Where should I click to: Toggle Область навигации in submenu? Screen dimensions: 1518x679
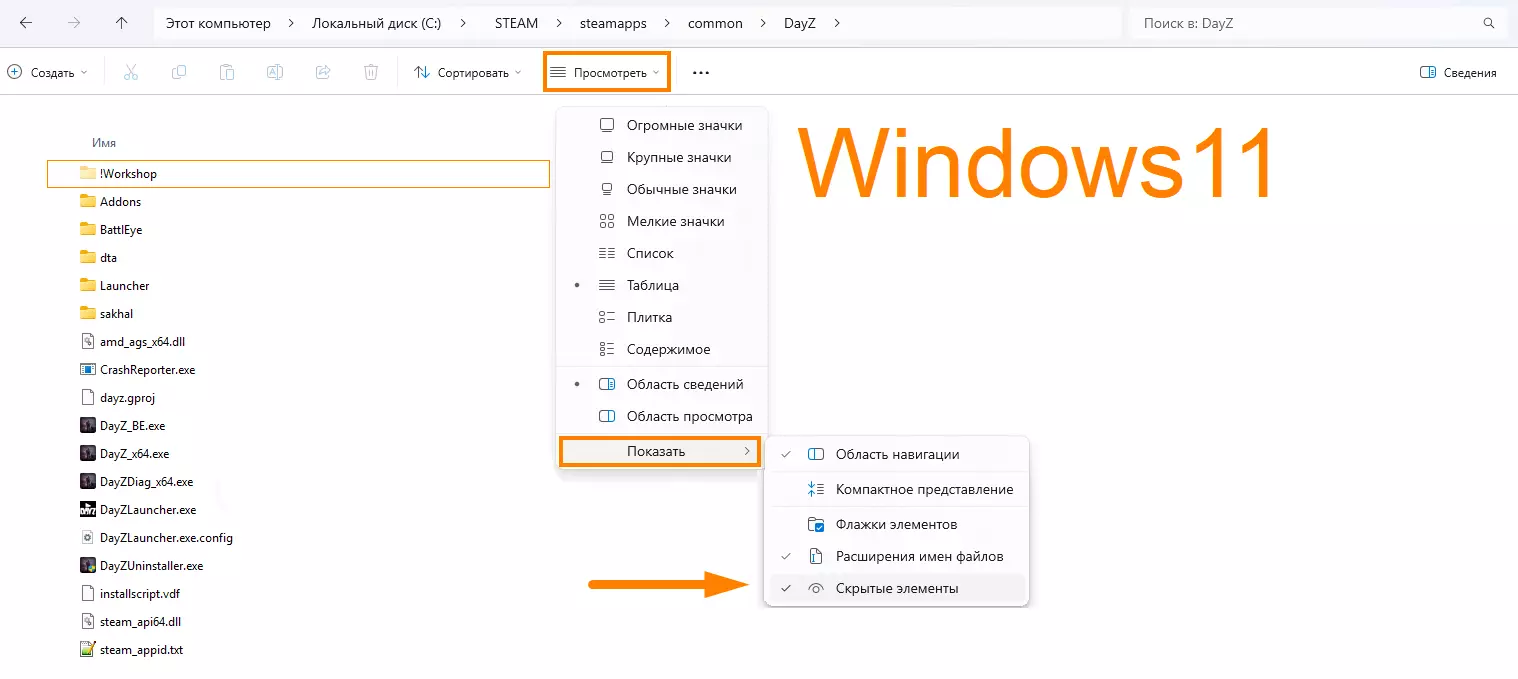[896, 454]
